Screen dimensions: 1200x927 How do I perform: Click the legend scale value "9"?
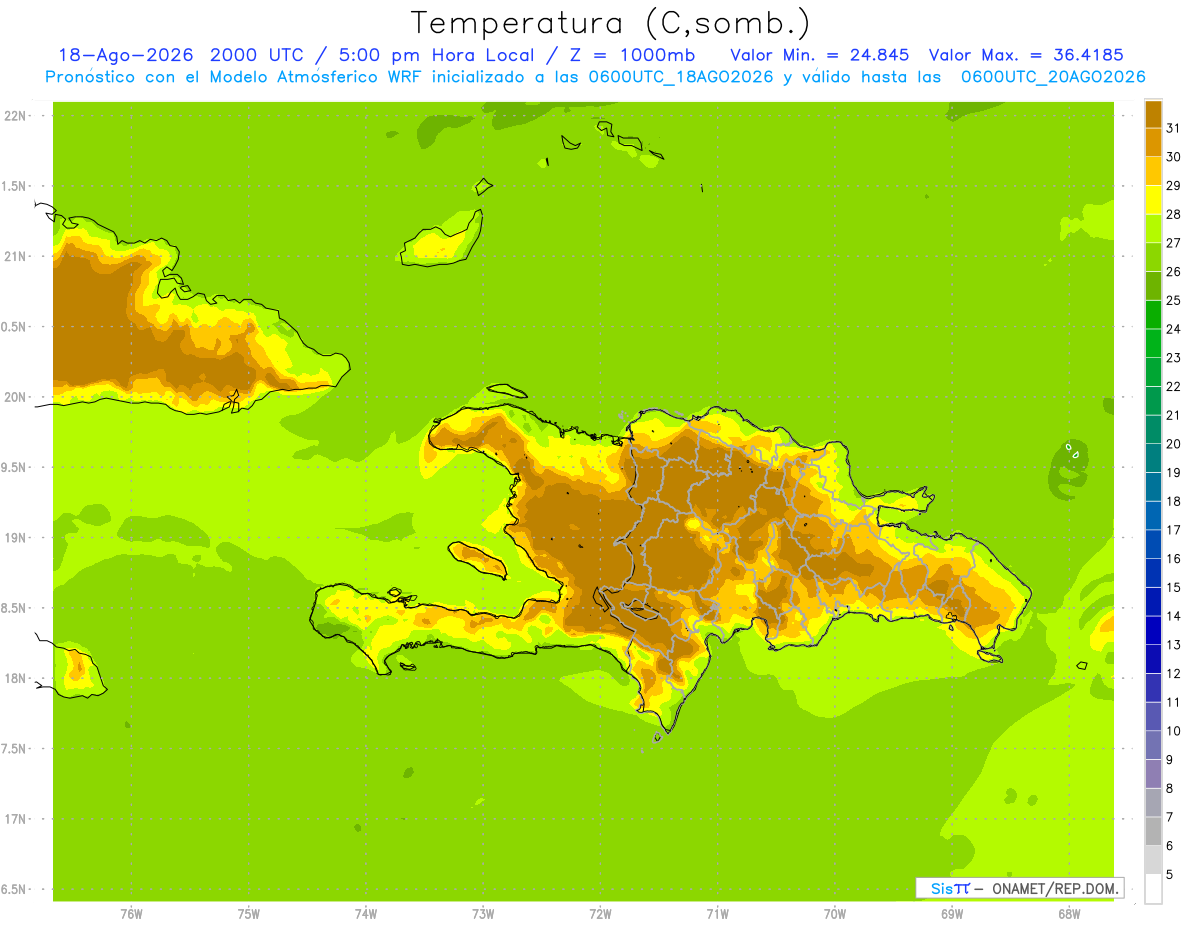(x=1170, y=760)
